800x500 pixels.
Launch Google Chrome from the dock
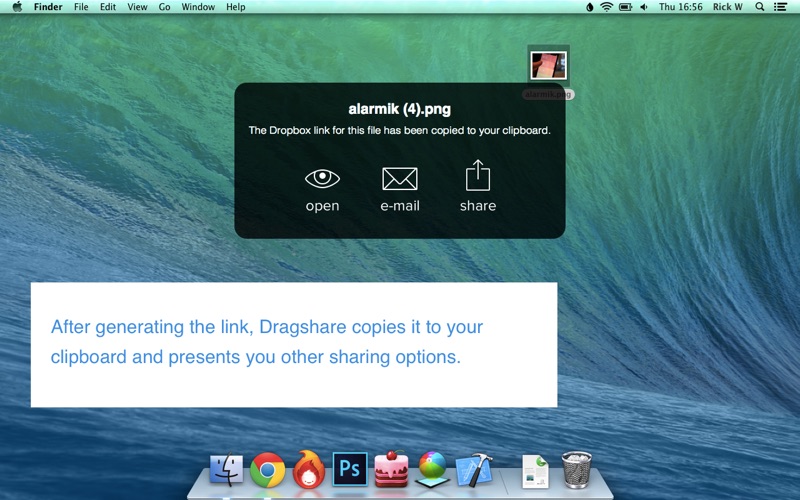pyautogui.click(x=268, y=469)
